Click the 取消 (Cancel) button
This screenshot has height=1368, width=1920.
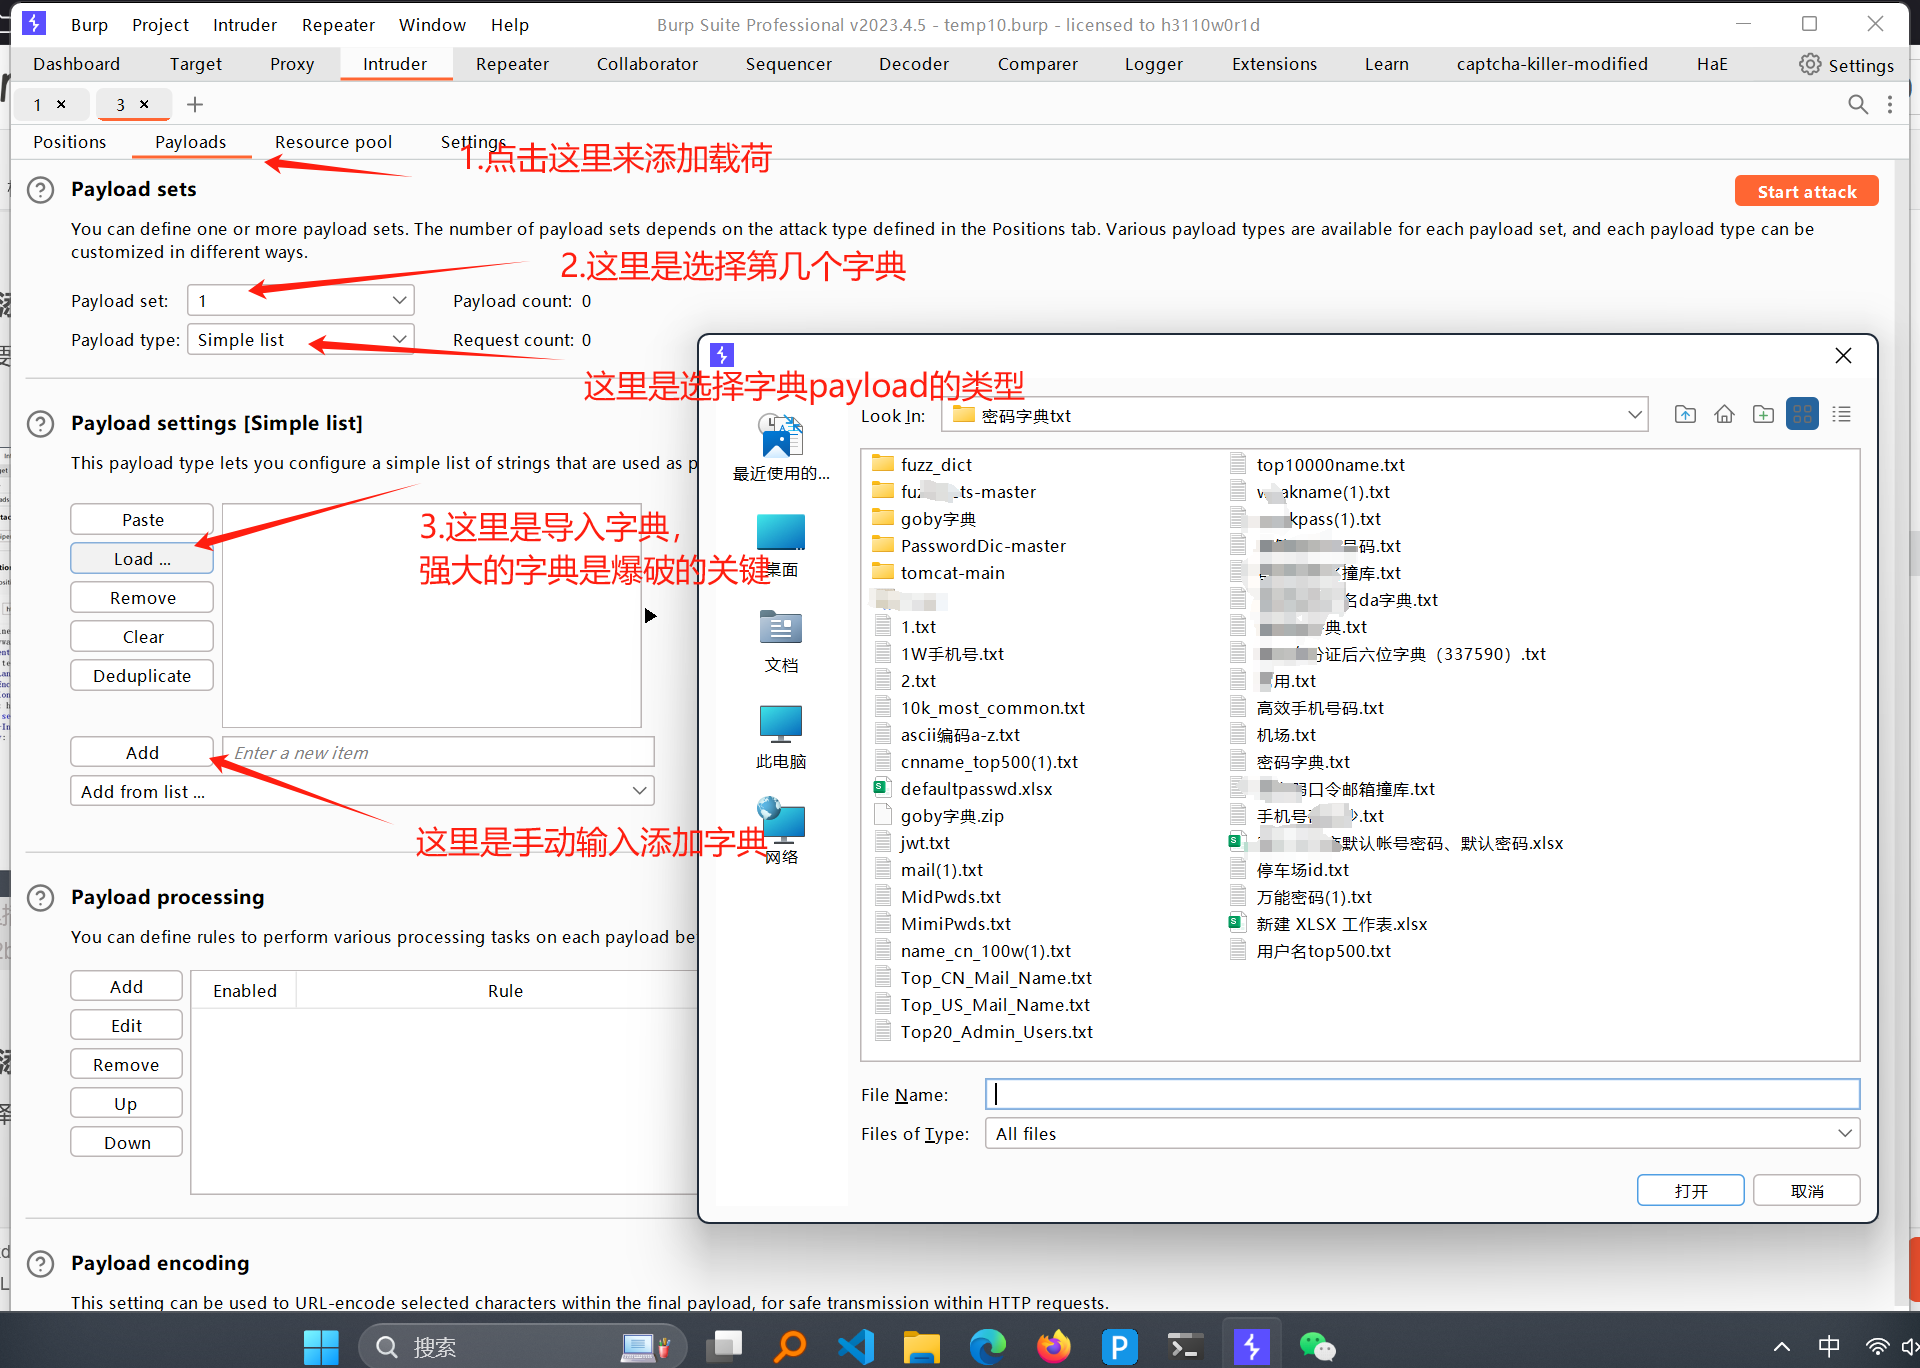(x=1806, y=1190)
